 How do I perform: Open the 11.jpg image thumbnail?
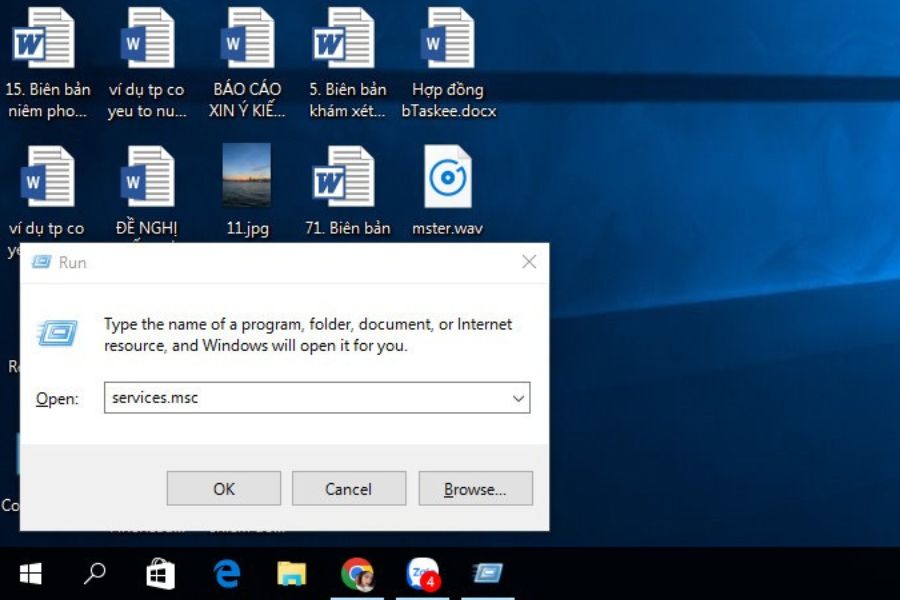click(246, 176)
